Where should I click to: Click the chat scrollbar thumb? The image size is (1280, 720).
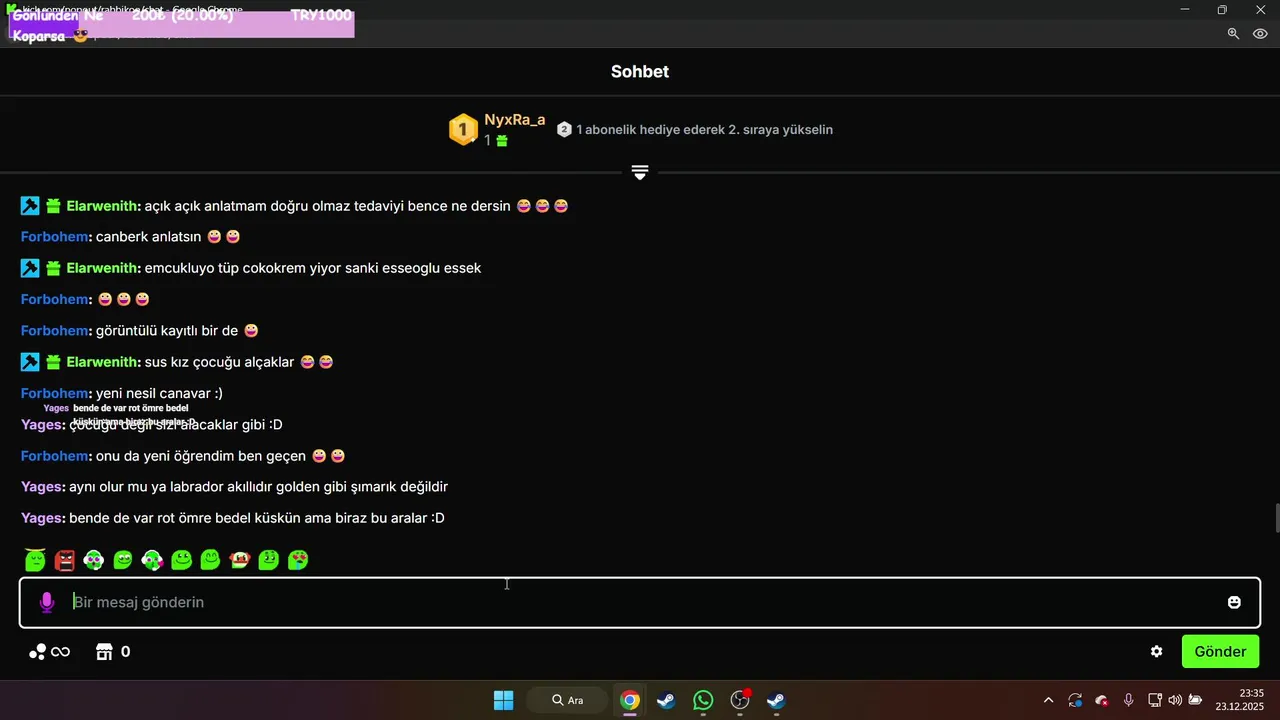point(1276,520)
